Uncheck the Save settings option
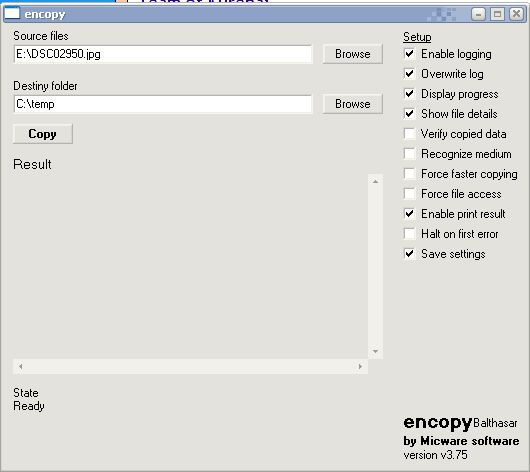 pos(409,254)
